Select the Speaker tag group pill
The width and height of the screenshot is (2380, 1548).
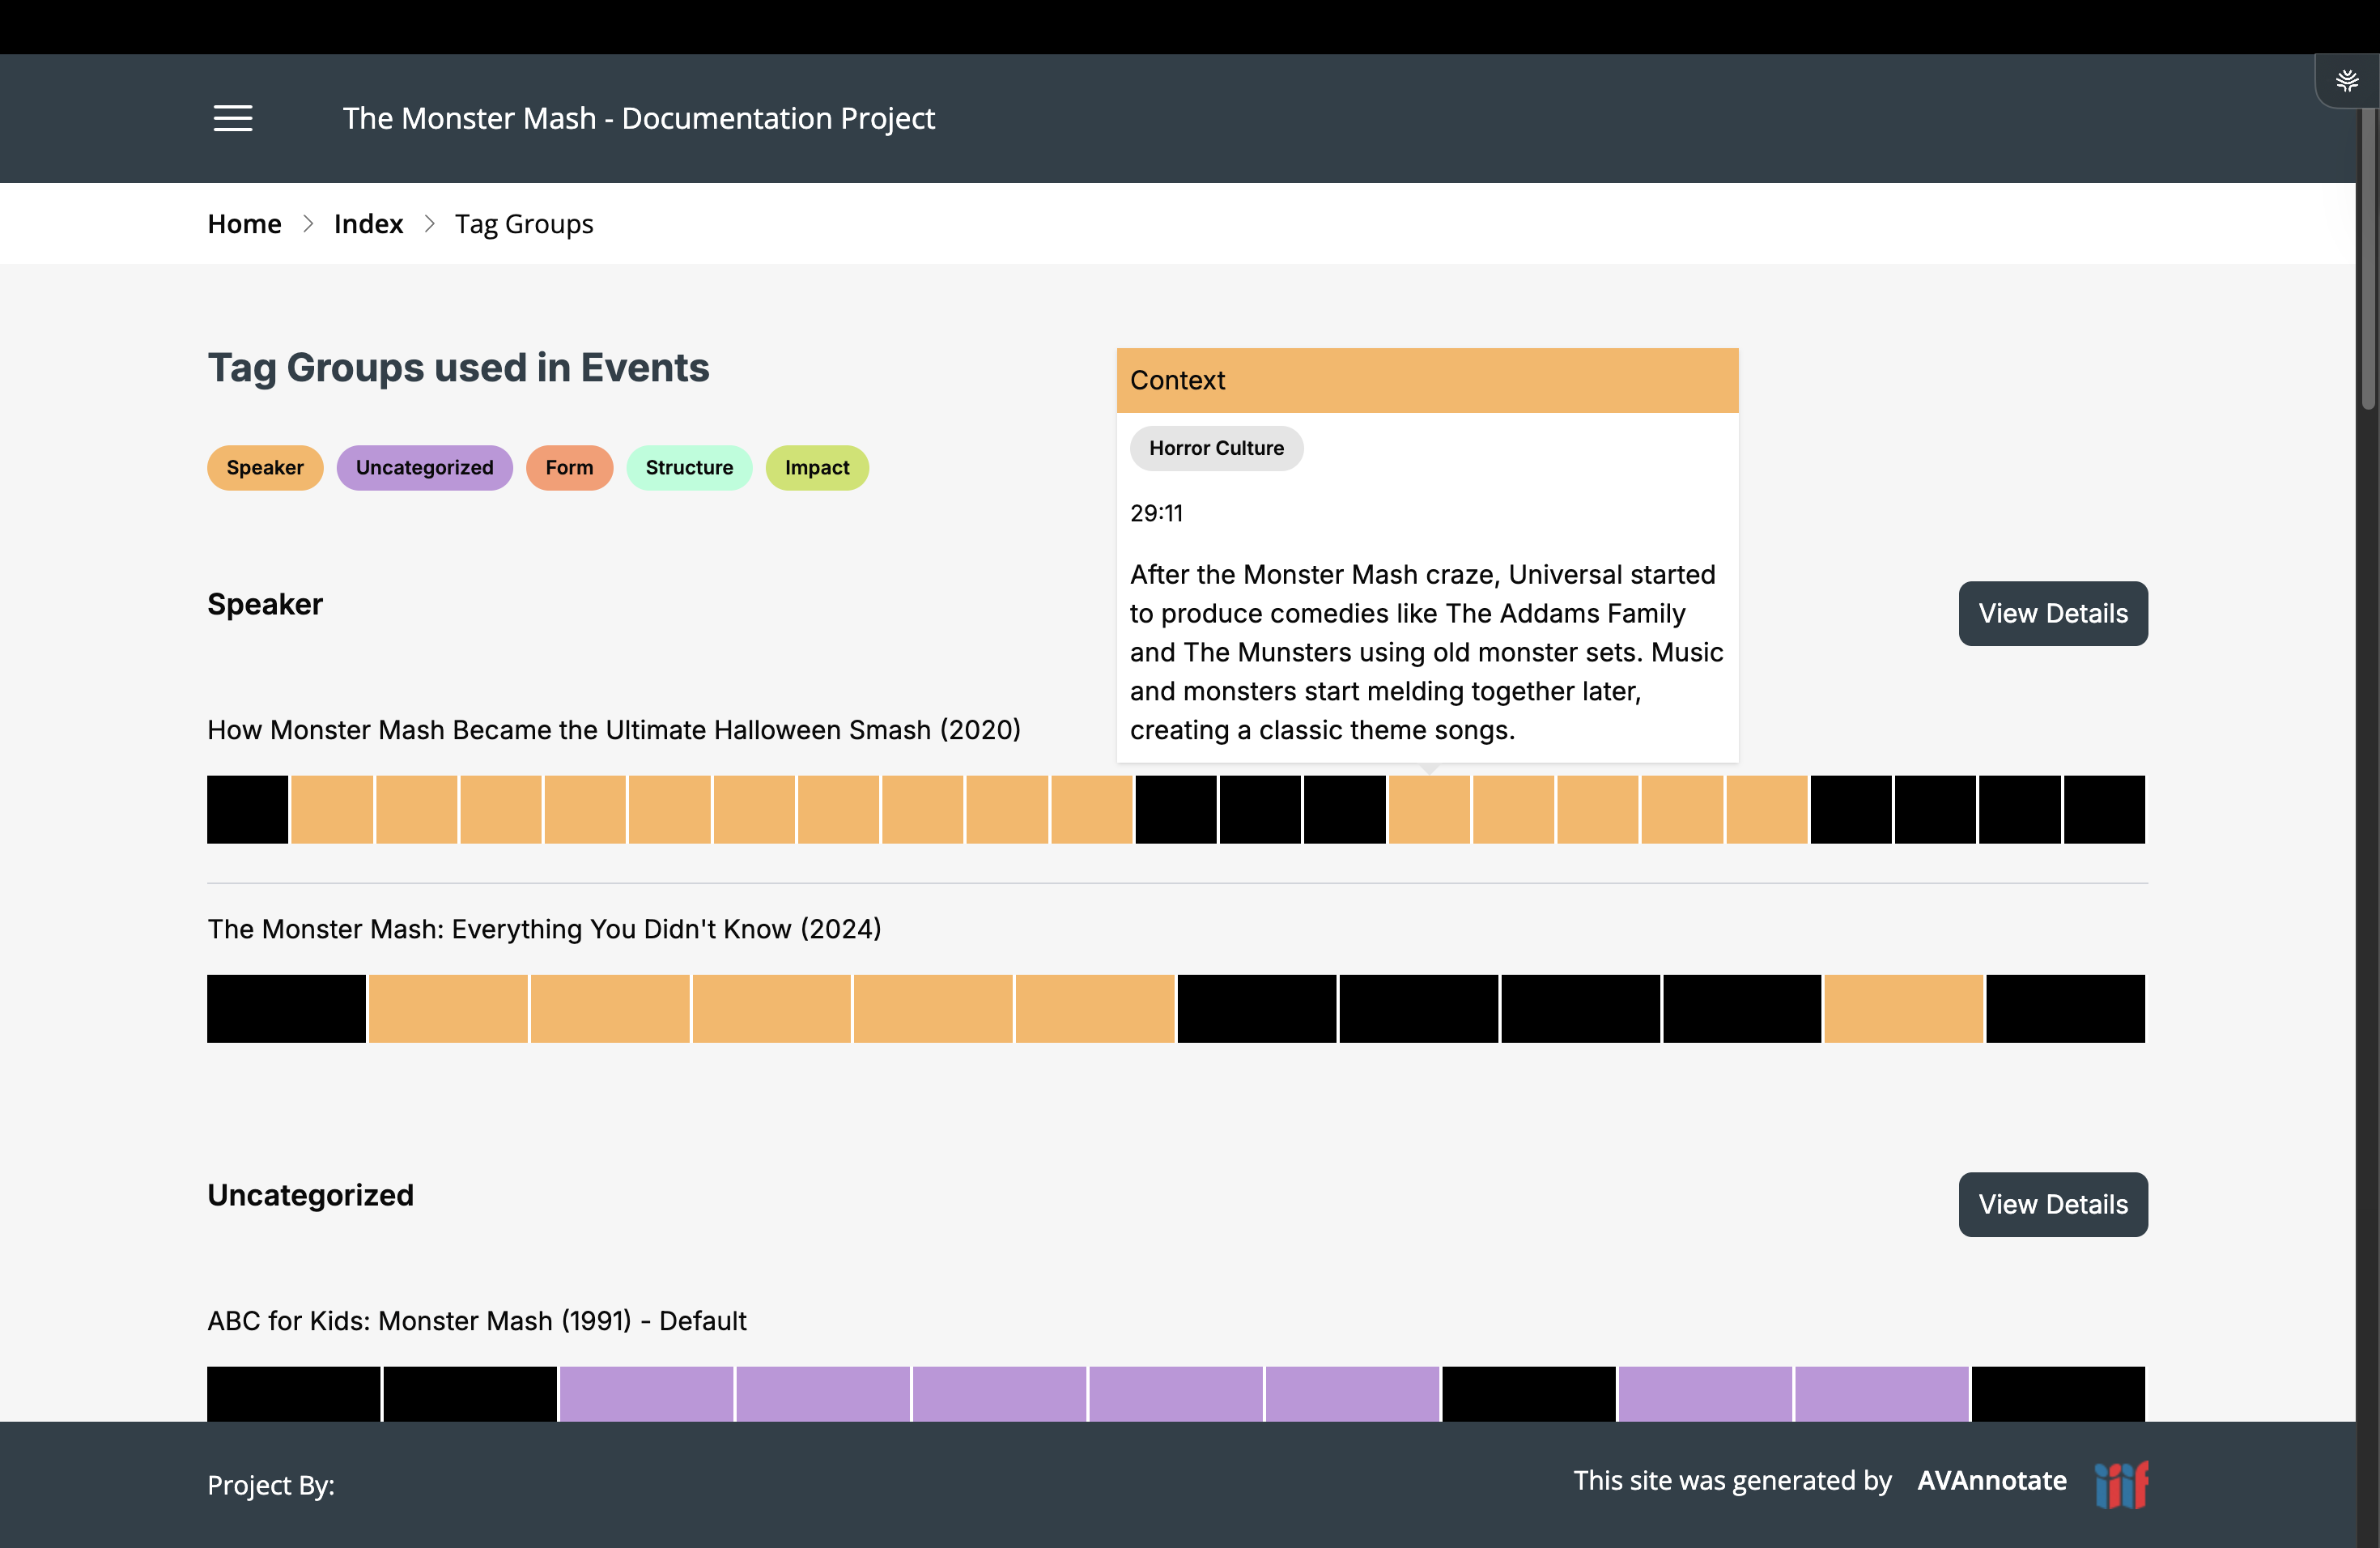[265, 468]
